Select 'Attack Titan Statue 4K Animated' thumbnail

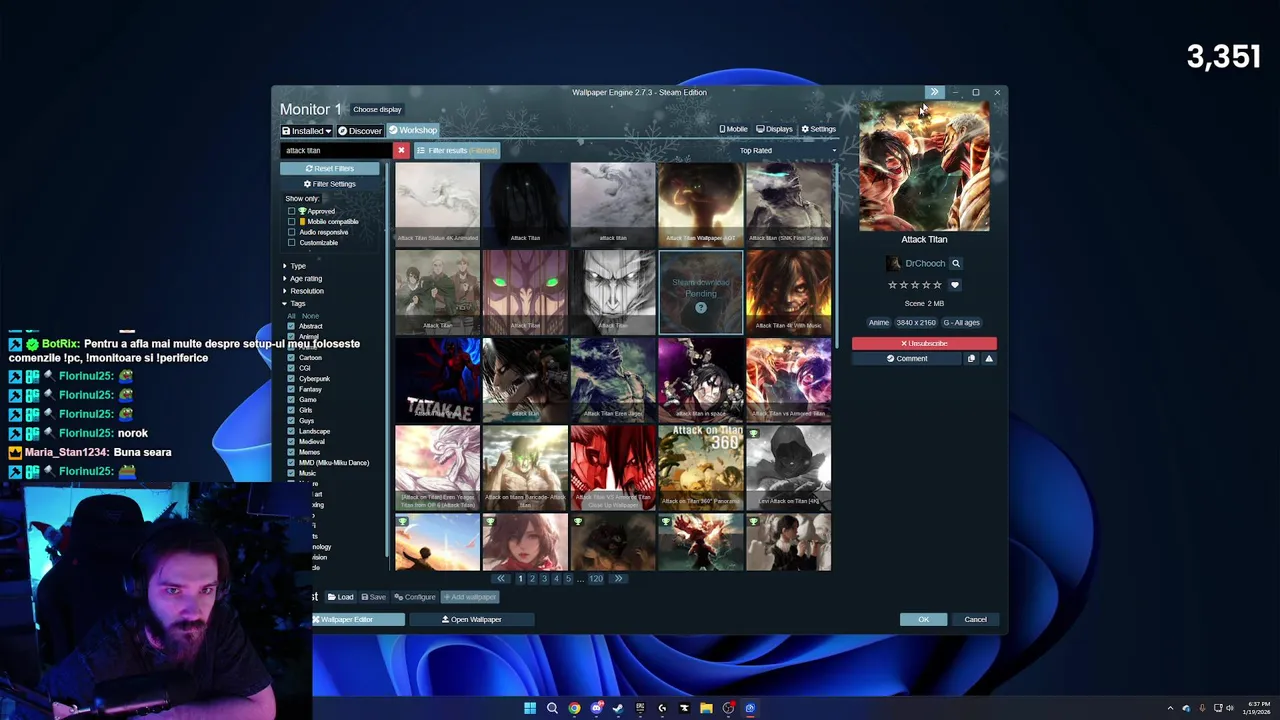[x=437, y=203]
